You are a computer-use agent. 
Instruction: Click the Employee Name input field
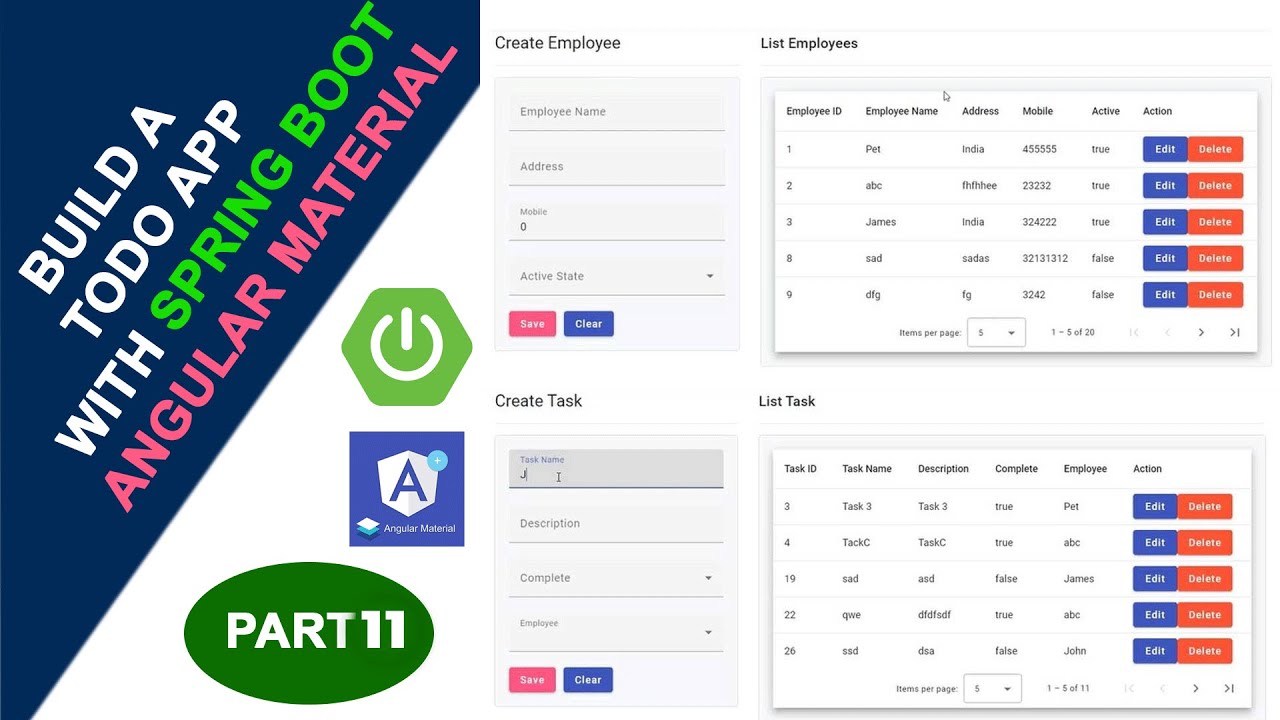(617, 112)
